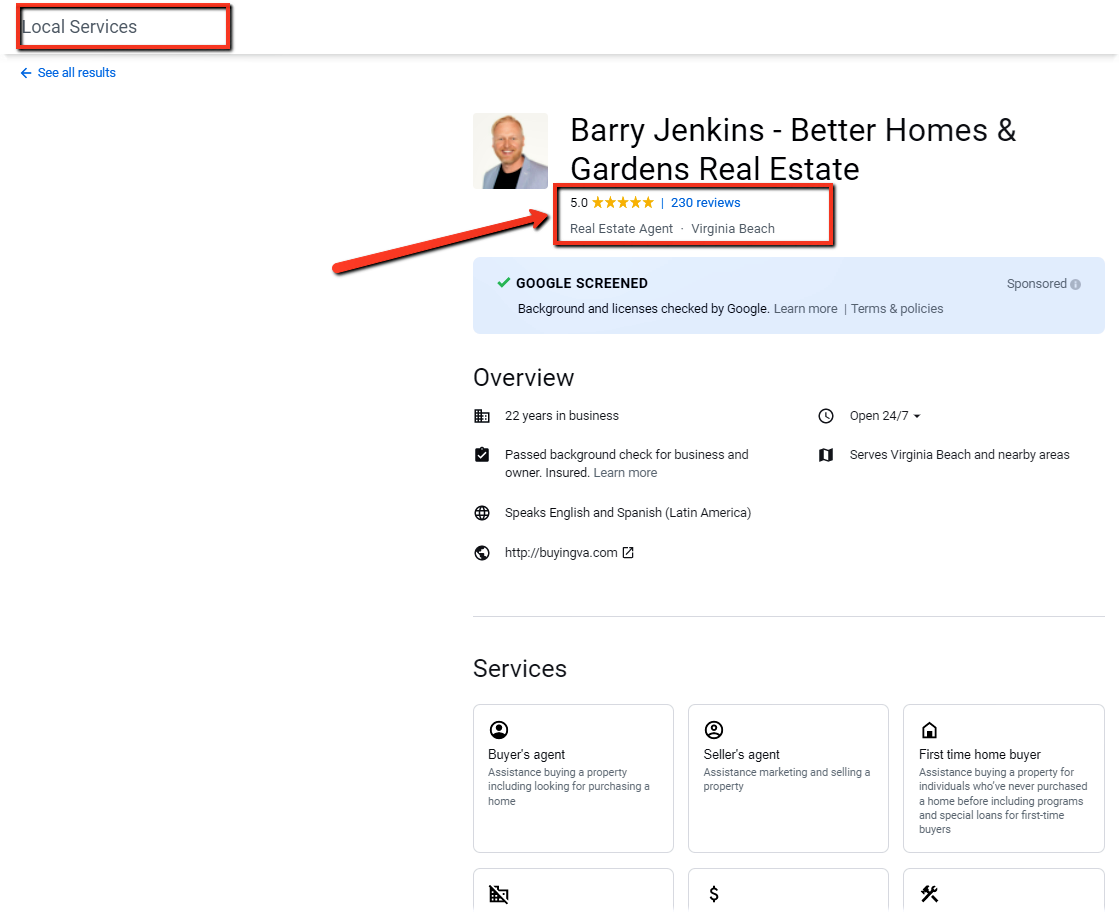Viewport: 1119px width, 912px height.
Task: Open Terms & policies link
Action: 897,309
